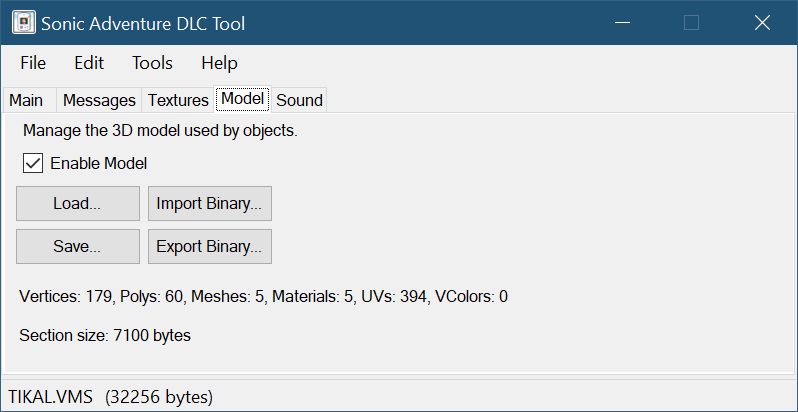Open the Sound tab
The width and height of the screenshot is (798, 412).
(x=299, y=100)
